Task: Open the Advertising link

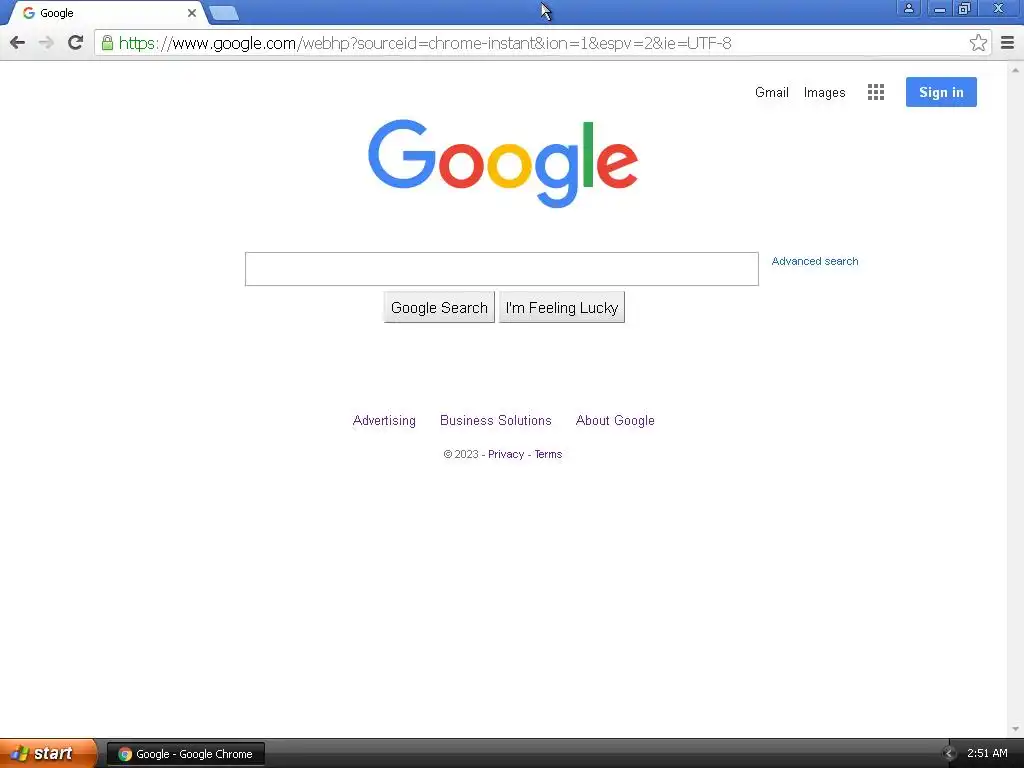Action: 384,421
